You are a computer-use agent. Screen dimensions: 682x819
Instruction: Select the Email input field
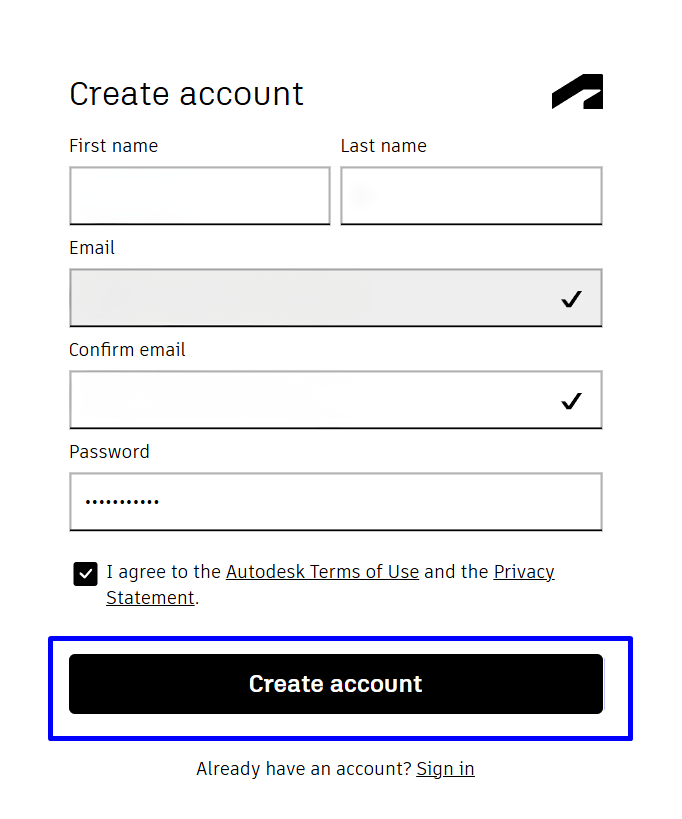click(x=336, y=298)
